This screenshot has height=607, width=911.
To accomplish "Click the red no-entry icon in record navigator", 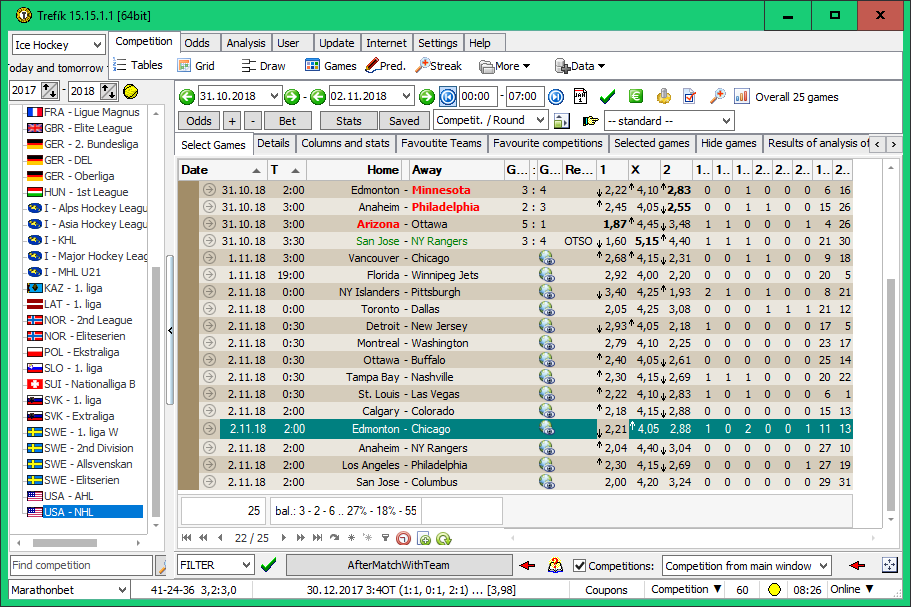I will tap(404, 538).
